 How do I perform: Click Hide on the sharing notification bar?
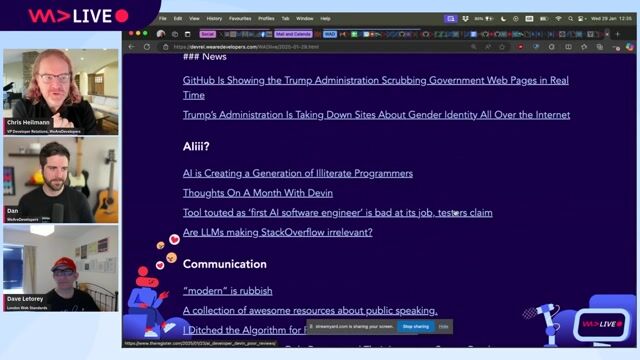pos(443,327)
